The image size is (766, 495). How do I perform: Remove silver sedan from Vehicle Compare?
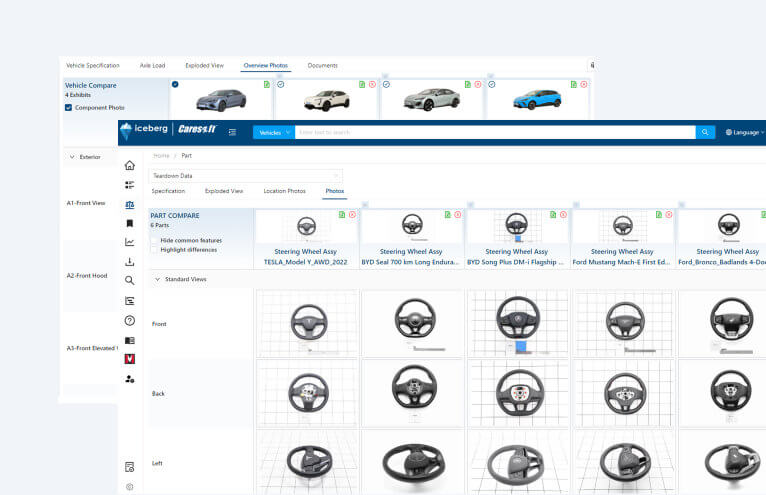(478, 85)
